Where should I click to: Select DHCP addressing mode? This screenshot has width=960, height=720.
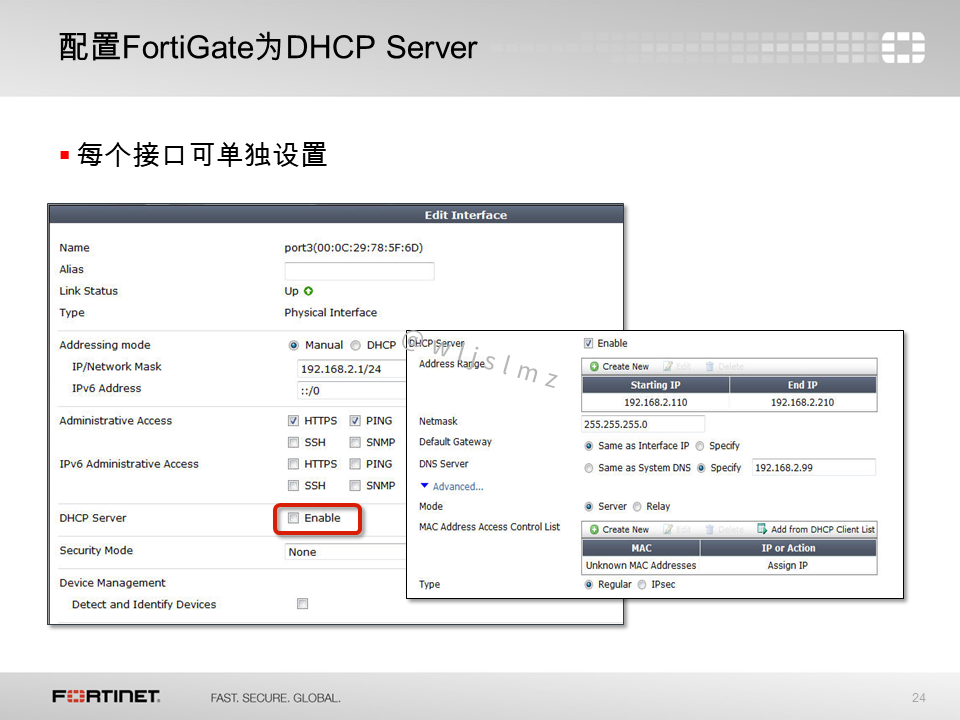coord(355,345)
